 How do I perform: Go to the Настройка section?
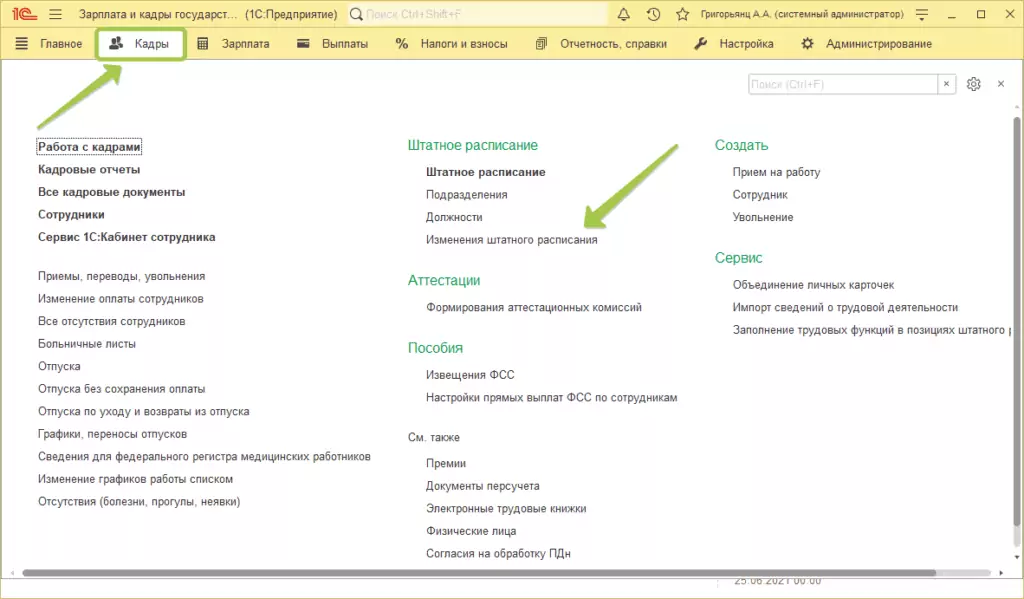[x=734, y=44]
